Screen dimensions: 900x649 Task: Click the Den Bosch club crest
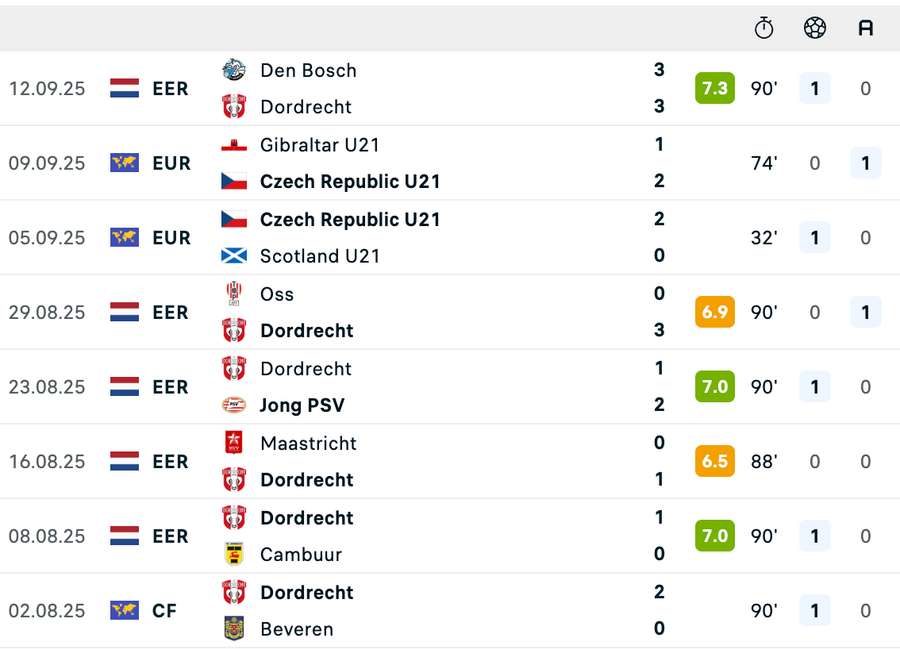click(234, 70)
